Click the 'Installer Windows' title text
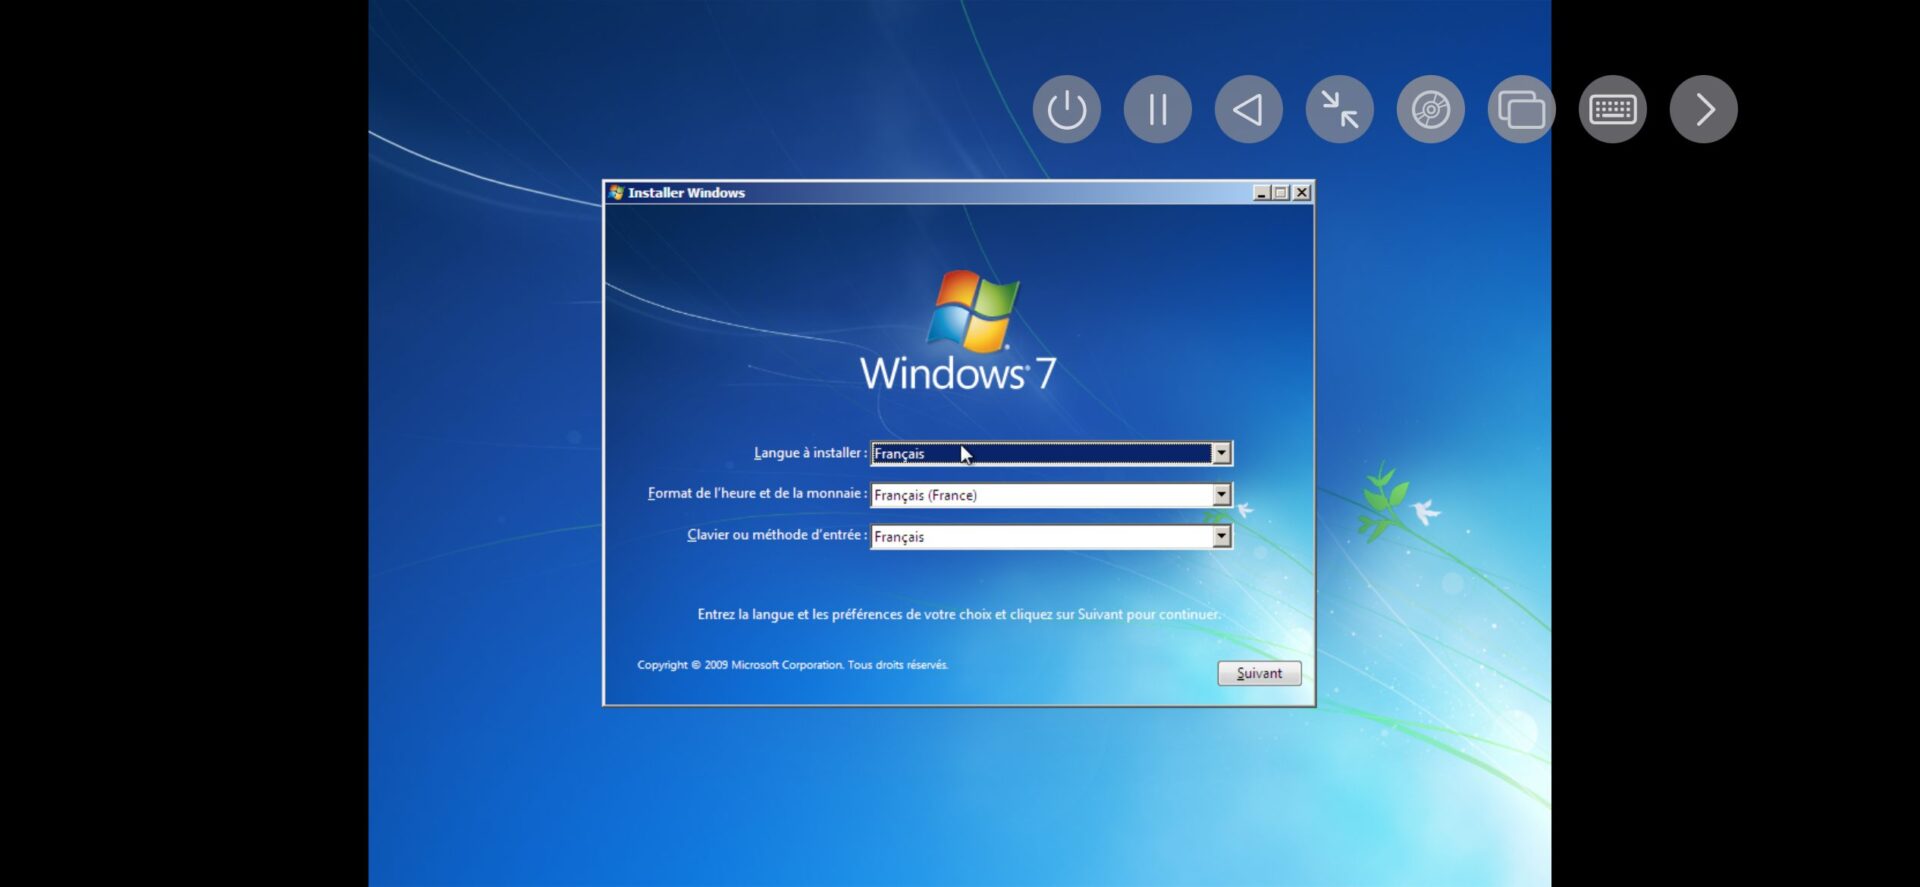 pyautogui.click(x=686, y=193)
